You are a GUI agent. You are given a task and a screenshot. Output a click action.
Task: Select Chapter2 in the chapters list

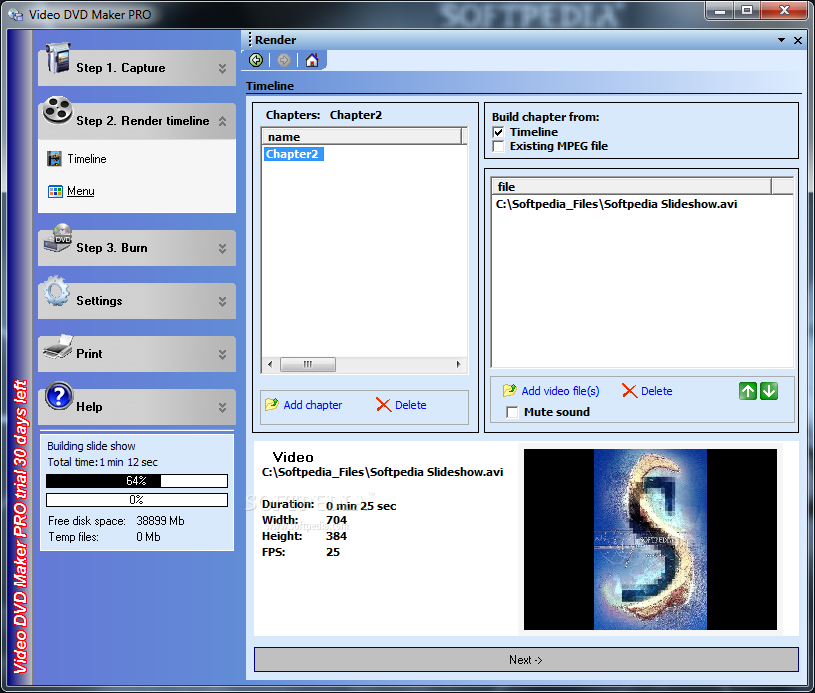(292, 154)
